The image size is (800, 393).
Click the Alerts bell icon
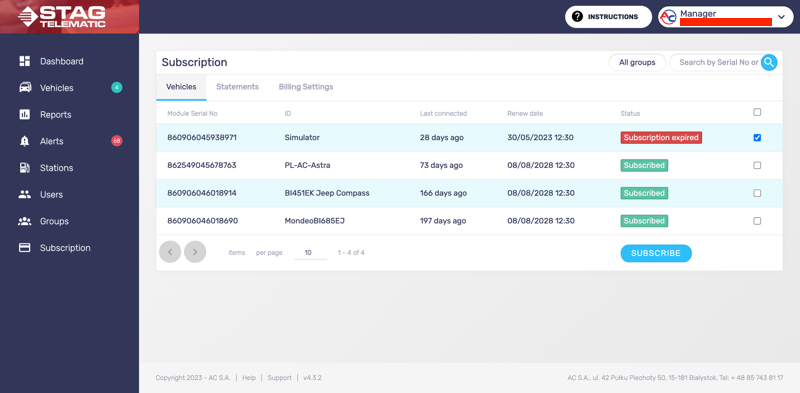tap(24, 141)
